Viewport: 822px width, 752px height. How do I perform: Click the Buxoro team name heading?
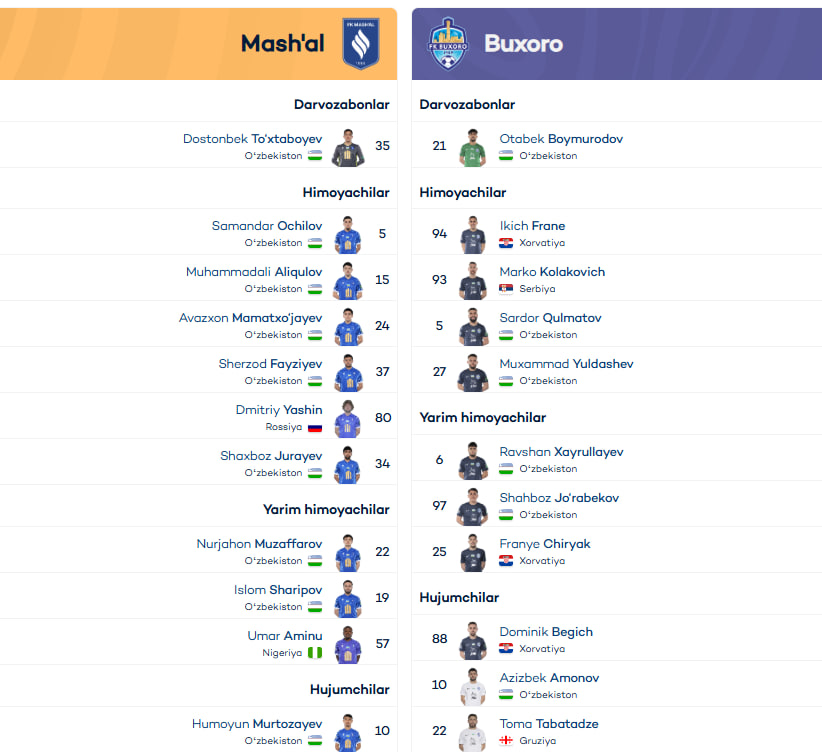pyautogui.click(x=523, y=44)
